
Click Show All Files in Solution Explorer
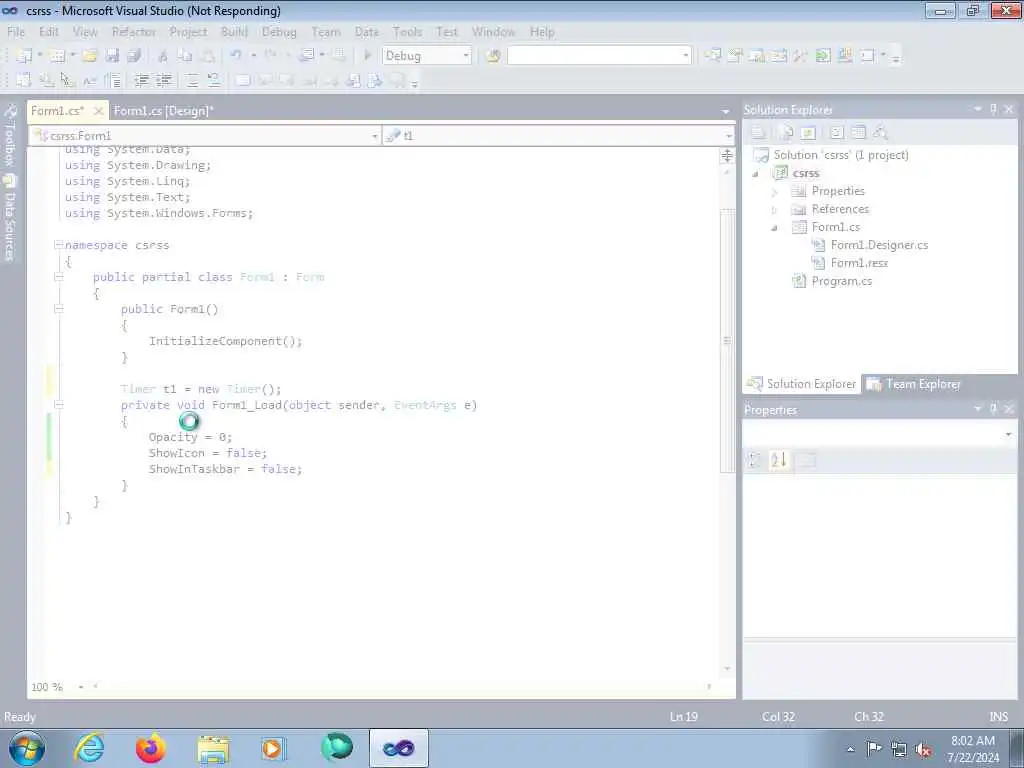coord(786,133)
